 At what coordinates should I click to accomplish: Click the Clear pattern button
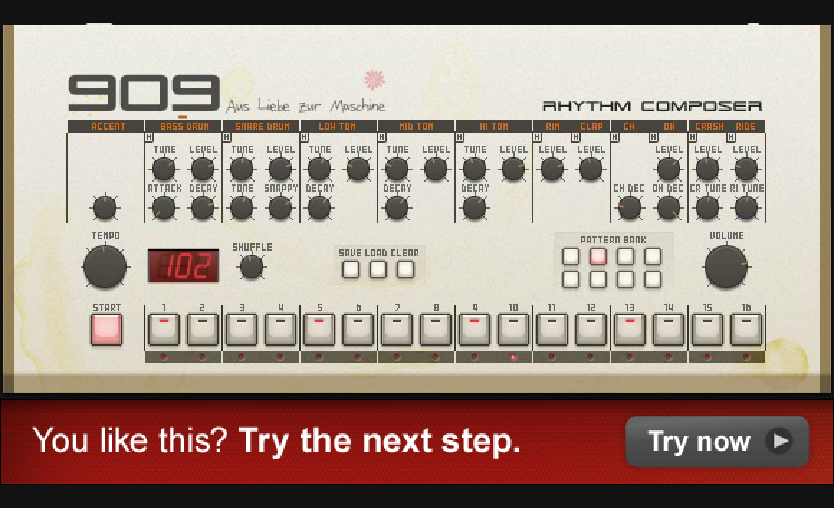pyautogui.click(x=405, y=269)
